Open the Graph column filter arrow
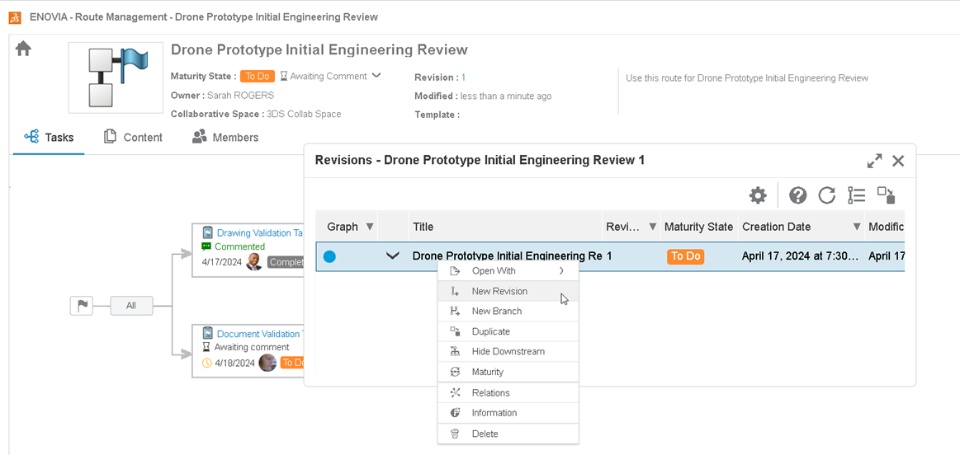This screenshot has width=960, height=455. (369, 227)
